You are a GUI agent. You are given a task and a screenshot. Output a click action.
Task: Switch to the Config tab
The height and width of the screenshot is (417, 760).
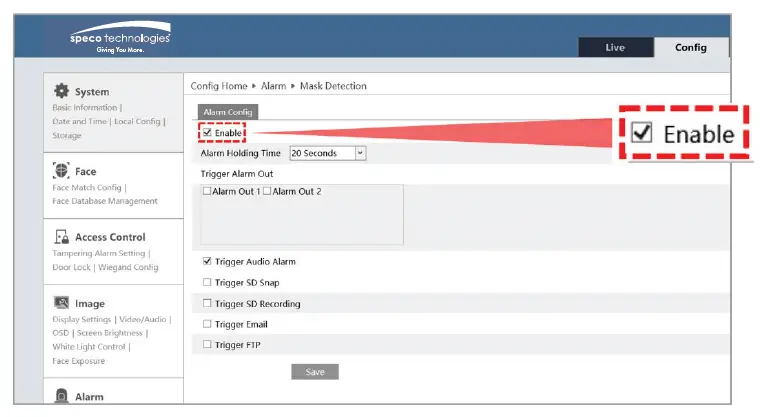coord(691,48)
